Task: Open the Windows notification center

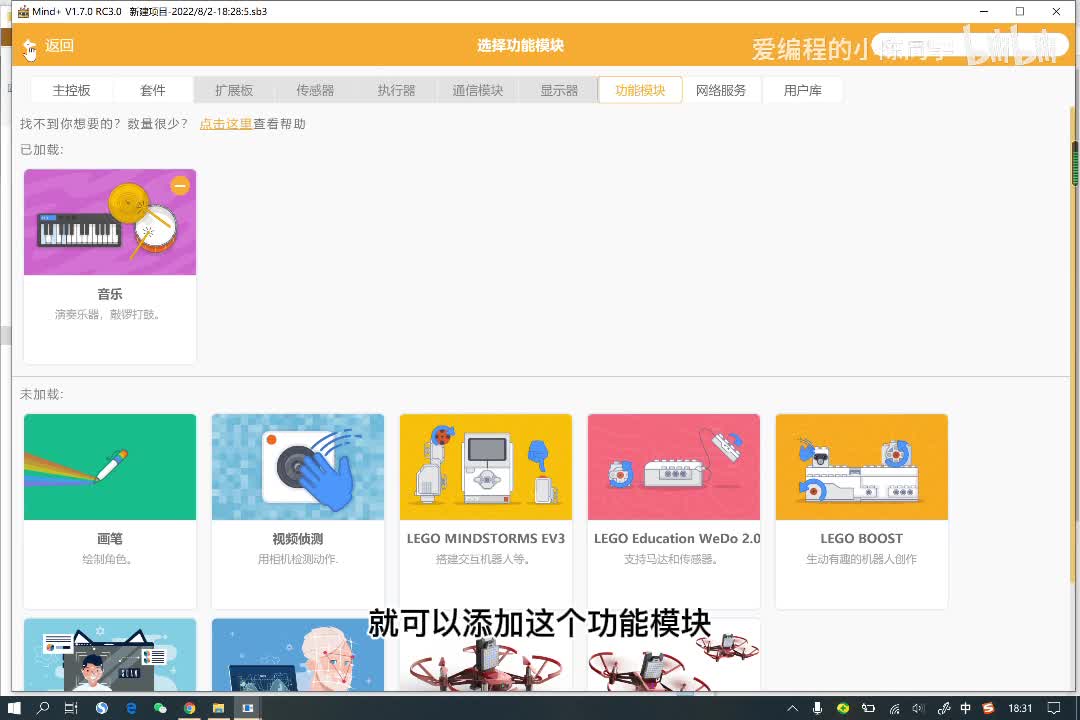Action: coord(1054,708)
